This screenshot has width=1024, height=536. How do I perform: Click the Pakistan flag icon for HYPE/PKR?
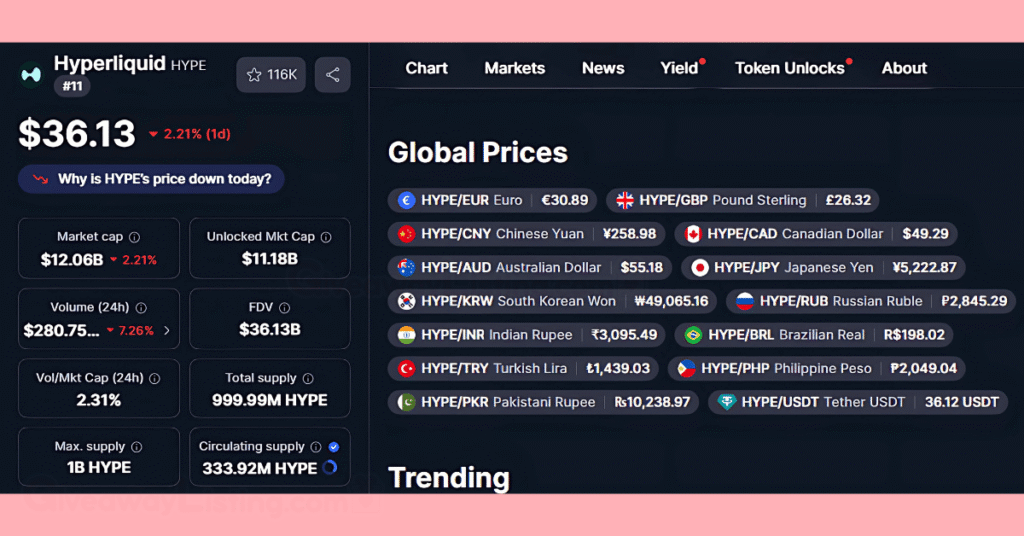[x=406, y=402]
